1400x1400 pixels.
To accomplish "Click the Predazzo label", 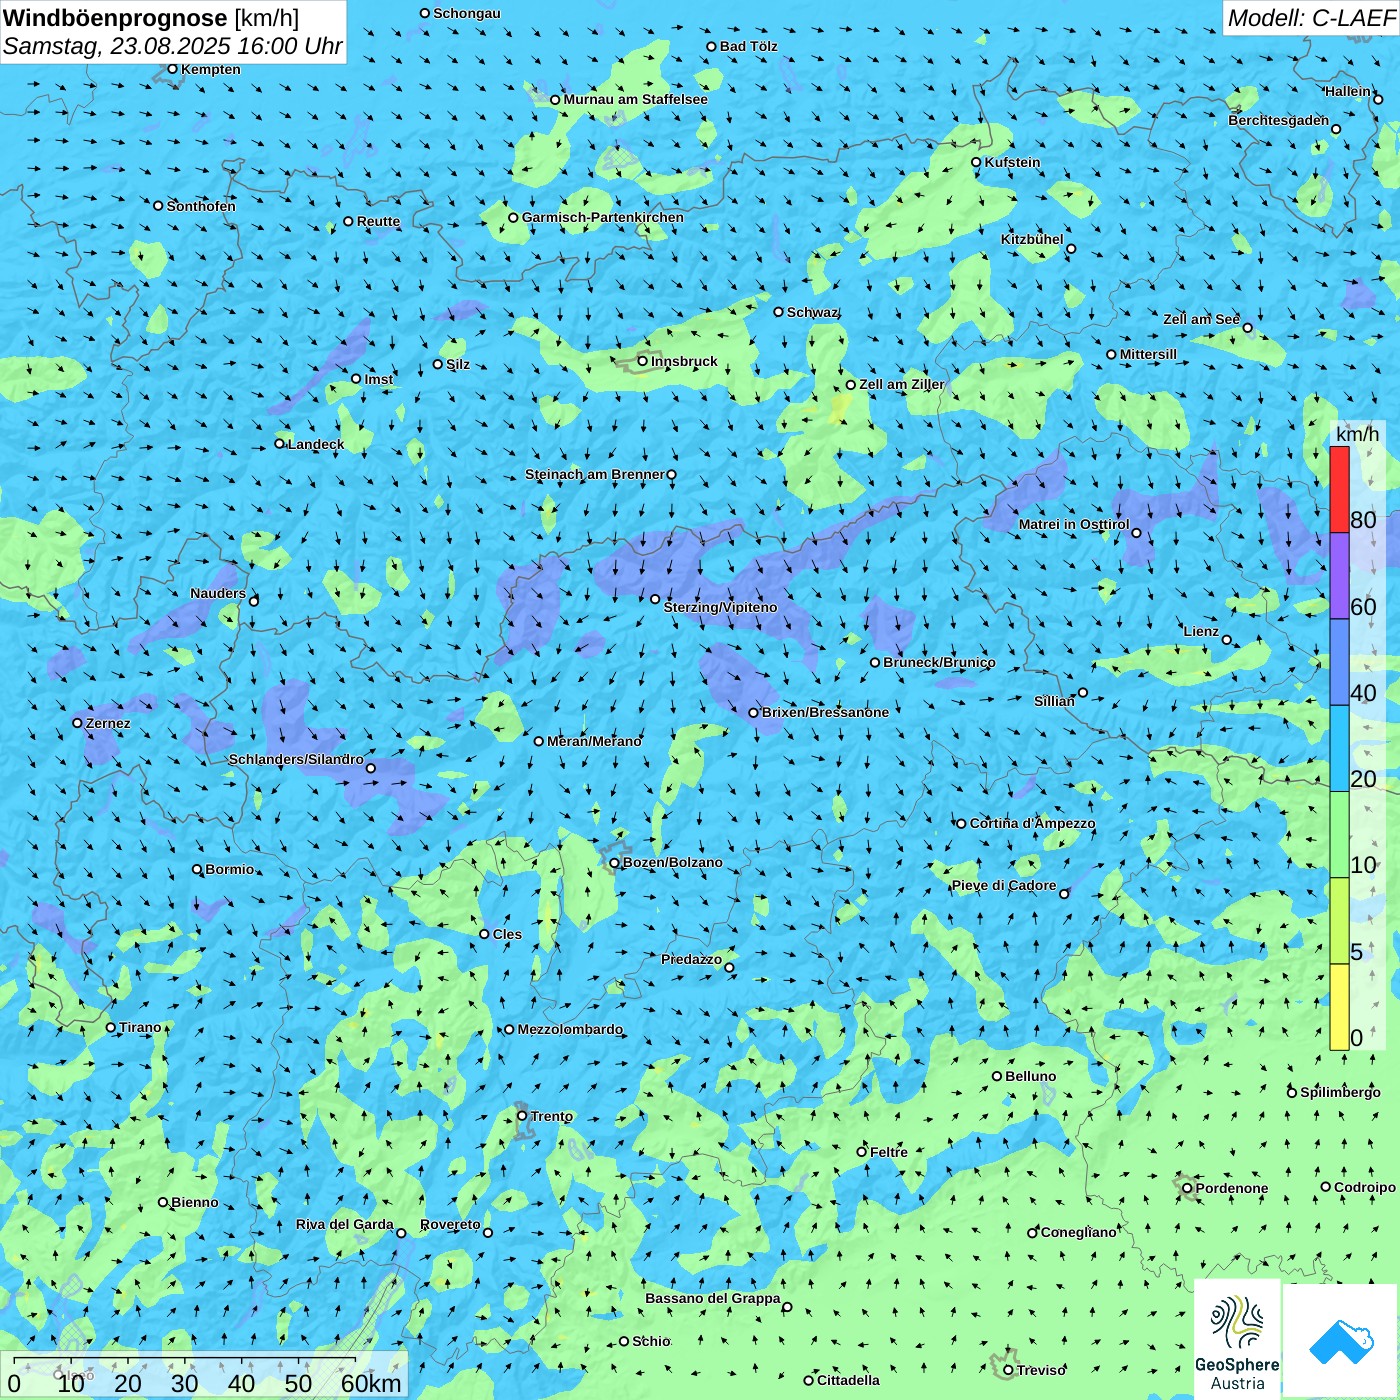I will tap(691, 959).
